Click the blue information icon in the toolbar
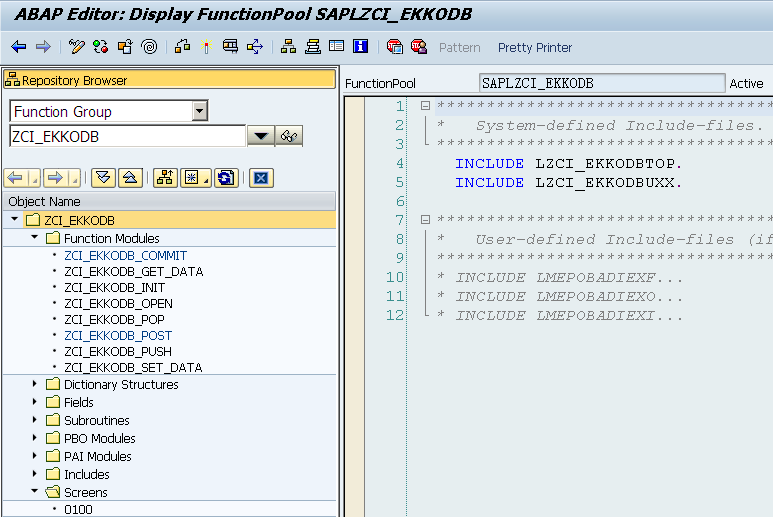Screen dimensions: 773x517 361,47
